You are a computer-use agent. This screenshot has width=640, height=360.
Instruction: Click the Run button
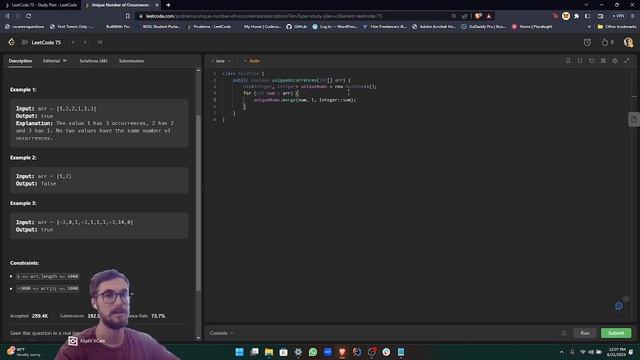(584, 333)
